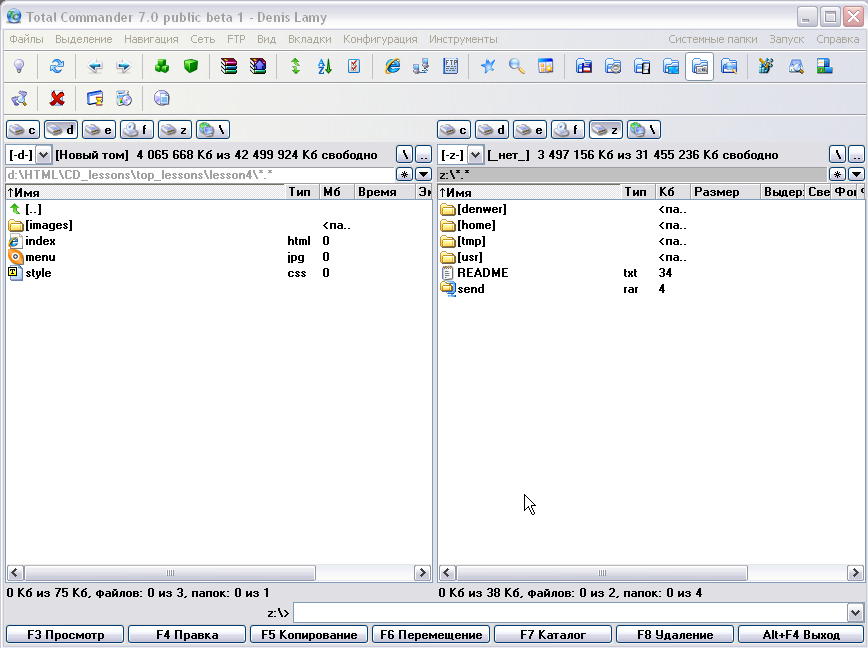Switch the left panel to drive c
This screenshot has height=648, width=868.
pyautogui.click(x=23, y=130)
